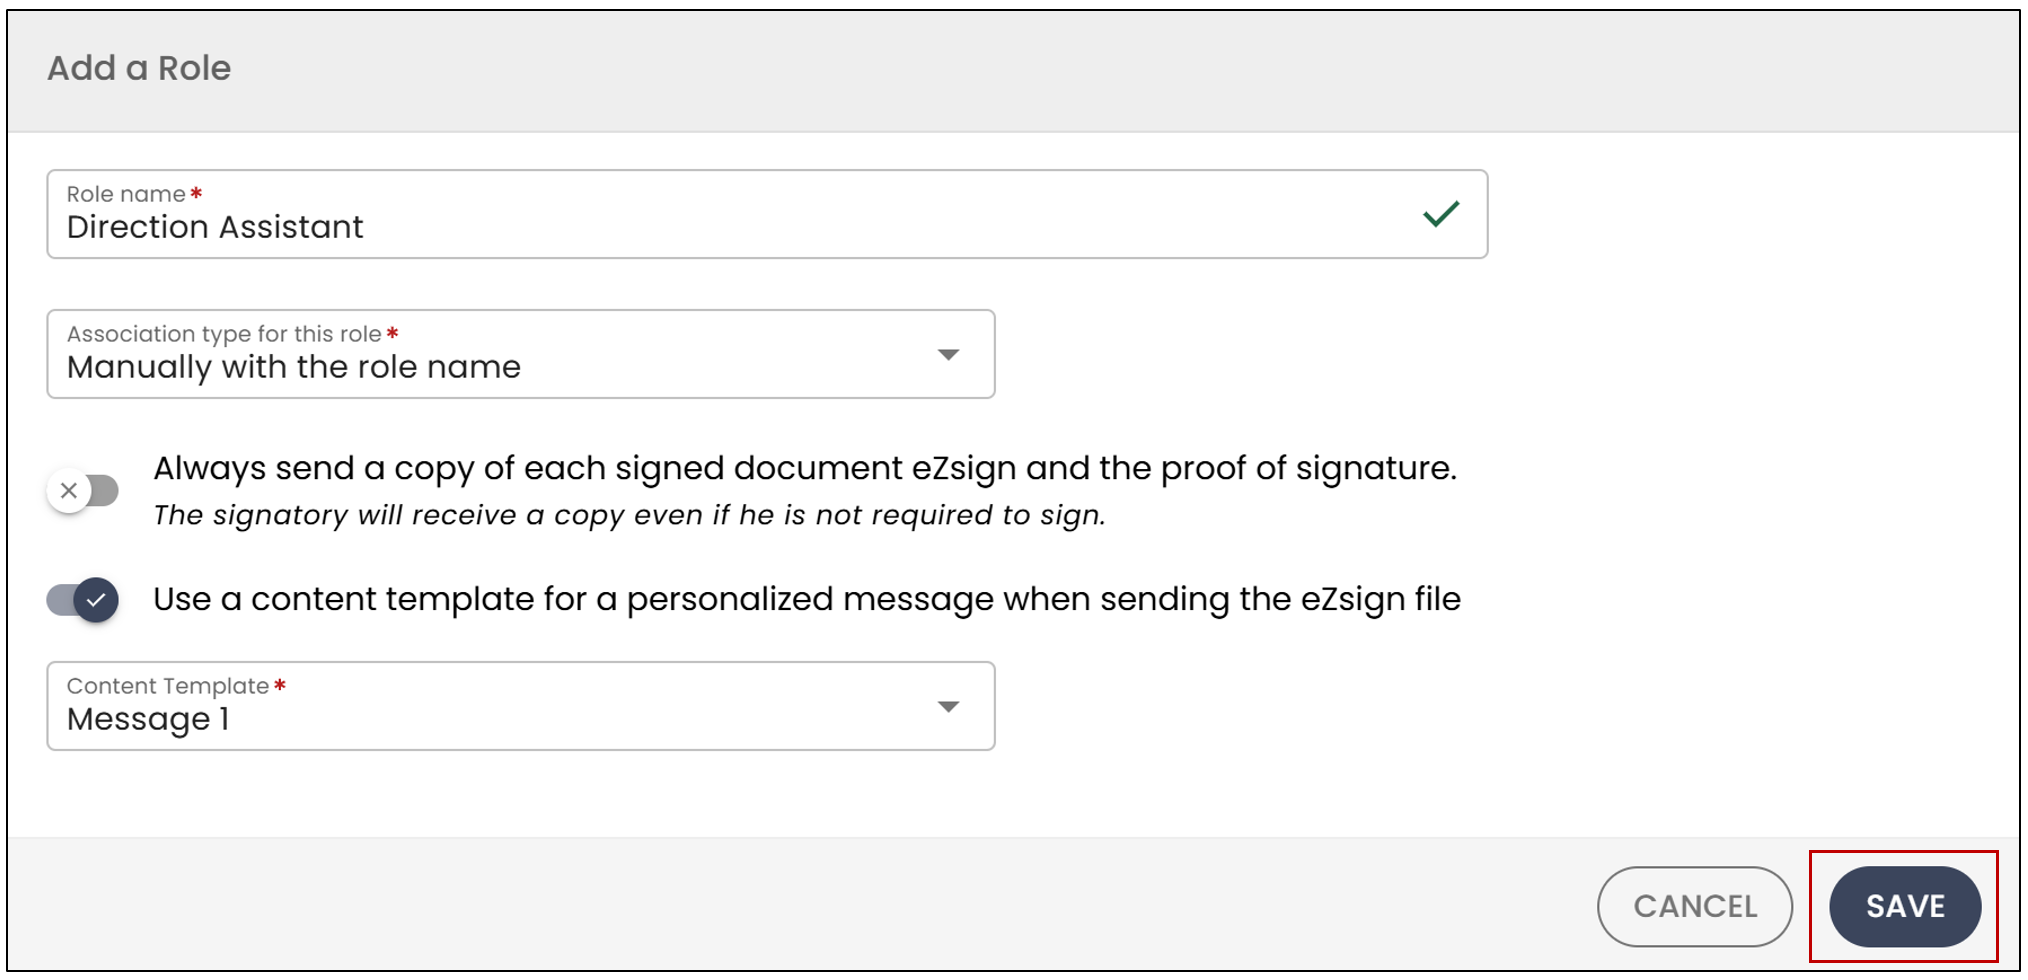Cancel adding the role
Viewport: 2028px width, 980px height.
[1695, 906]
